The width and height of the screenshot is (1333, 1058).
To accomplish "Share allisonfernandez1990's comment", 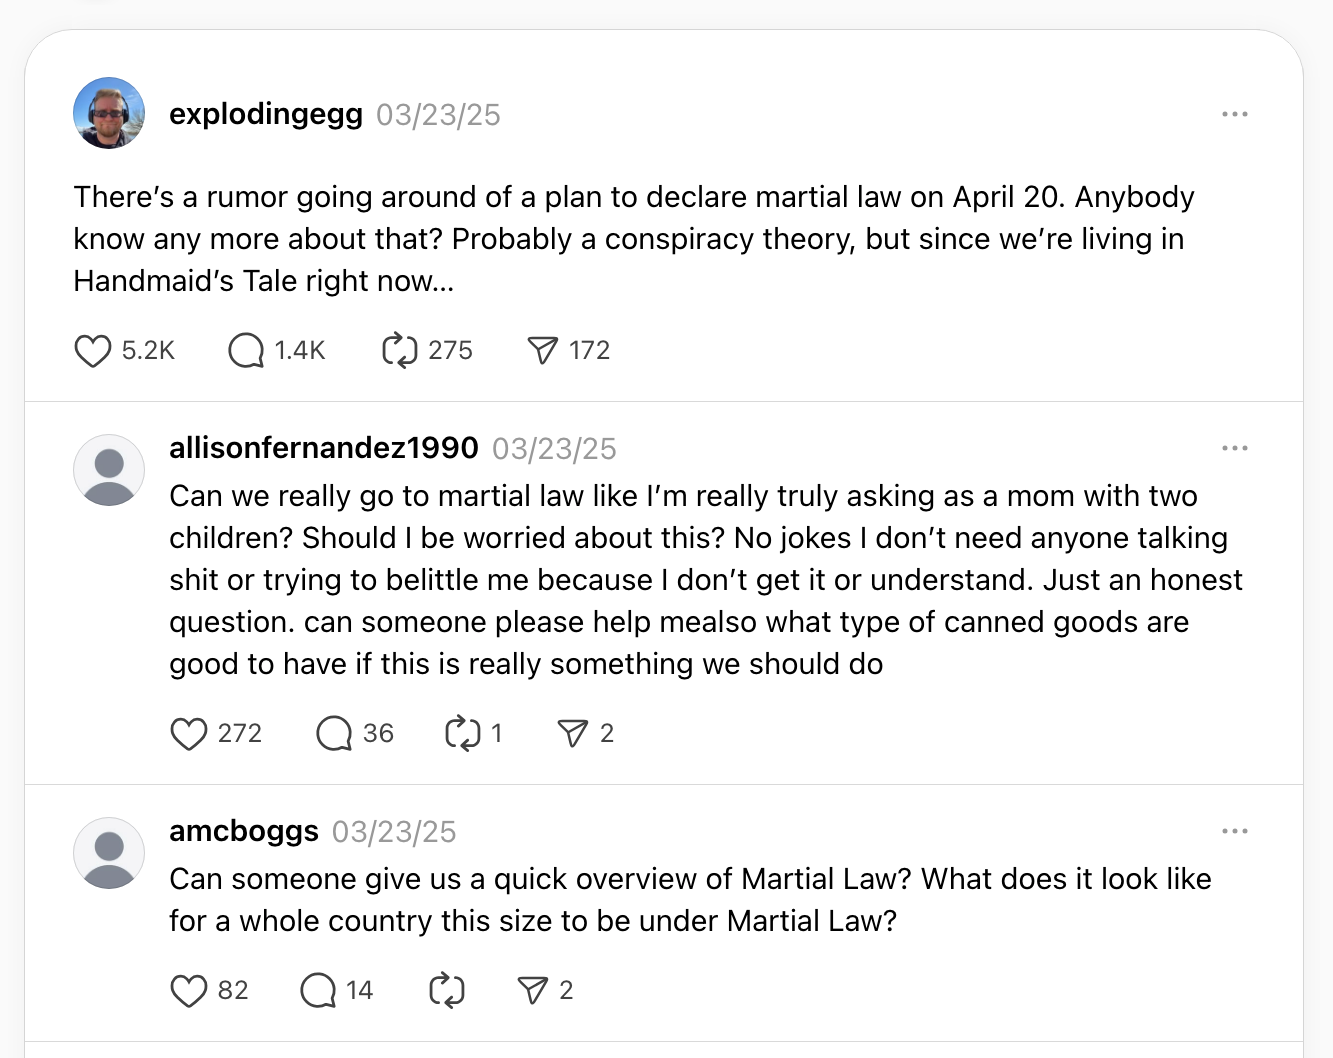I will 572,734.
